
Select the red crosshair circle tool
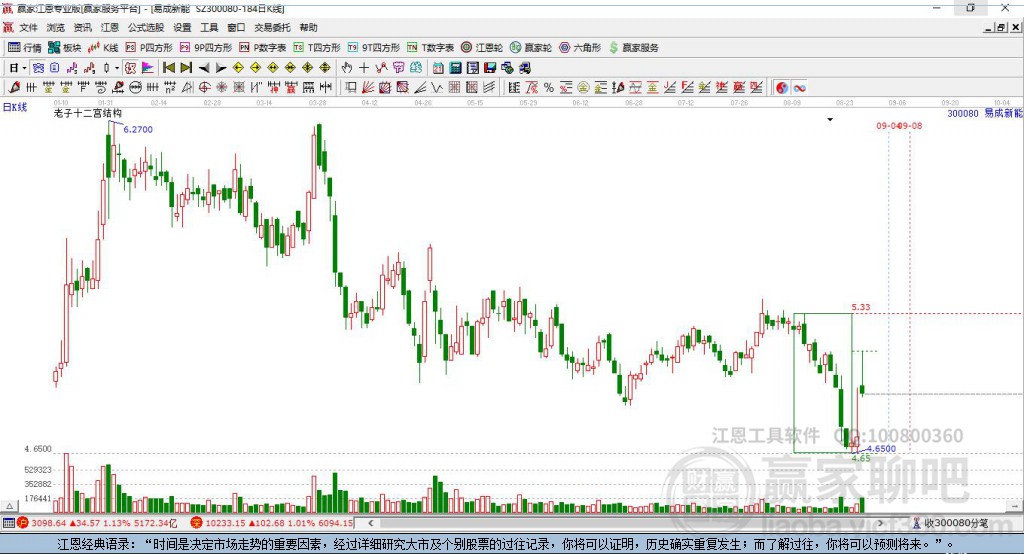click(204, 88)
